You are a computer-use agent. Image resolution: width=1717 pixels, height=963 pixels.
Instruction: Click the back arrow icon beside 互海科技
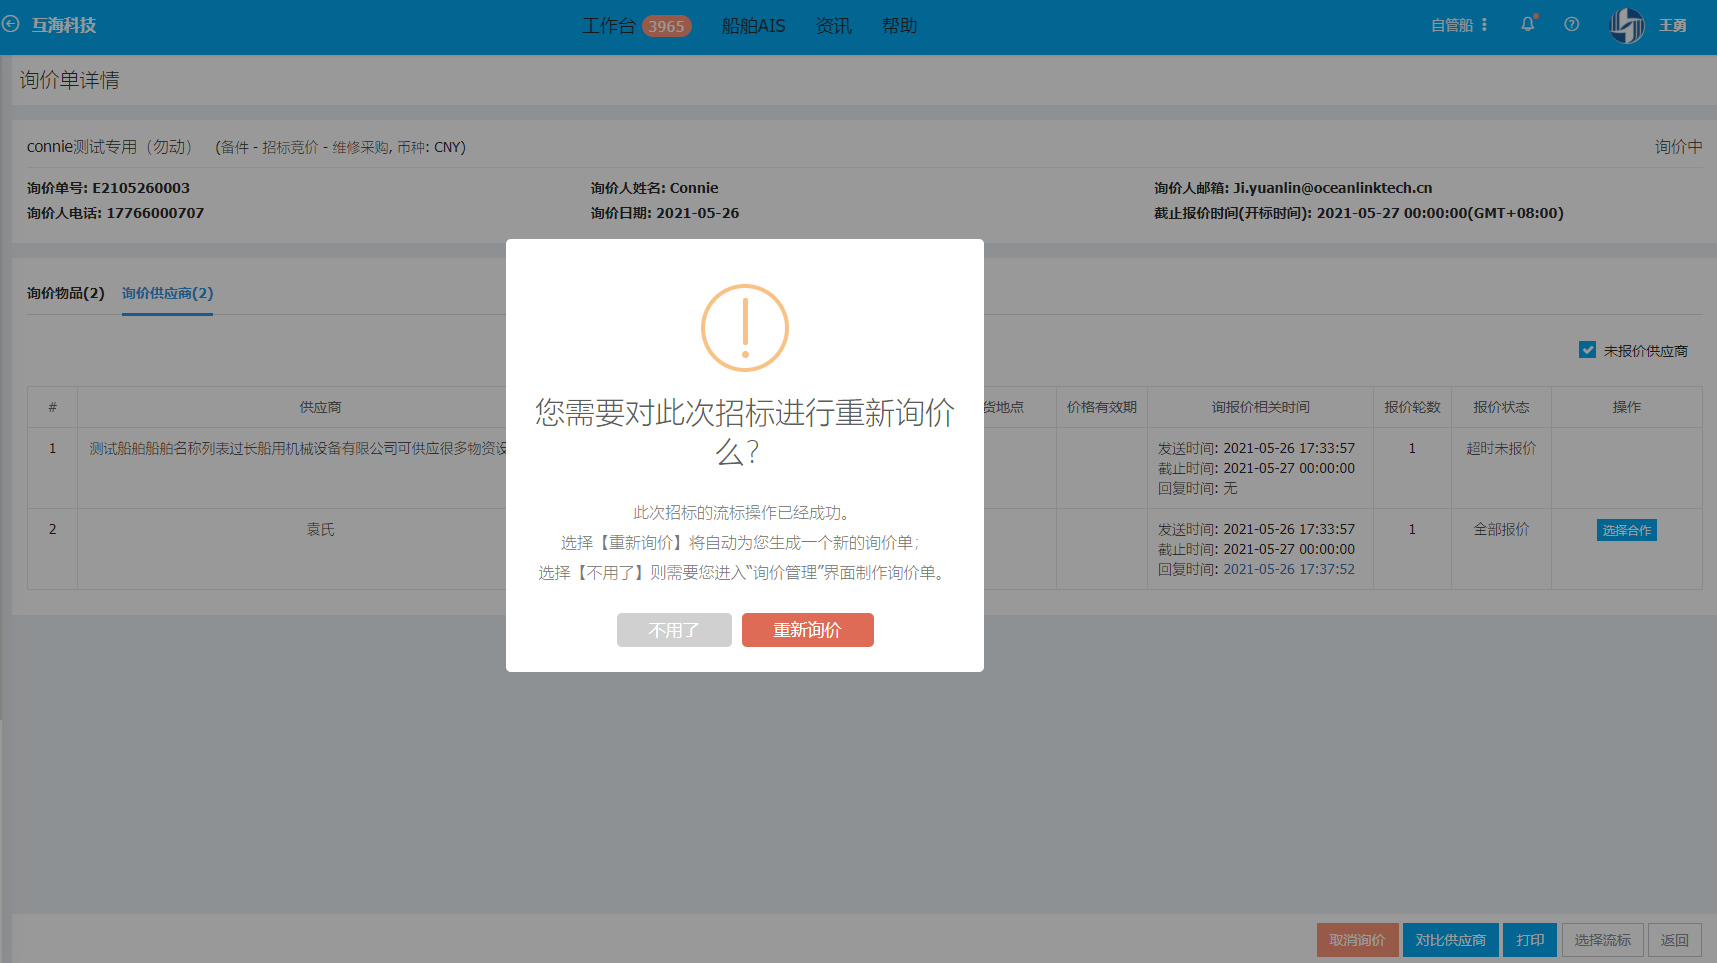click(x=11, y=24)
